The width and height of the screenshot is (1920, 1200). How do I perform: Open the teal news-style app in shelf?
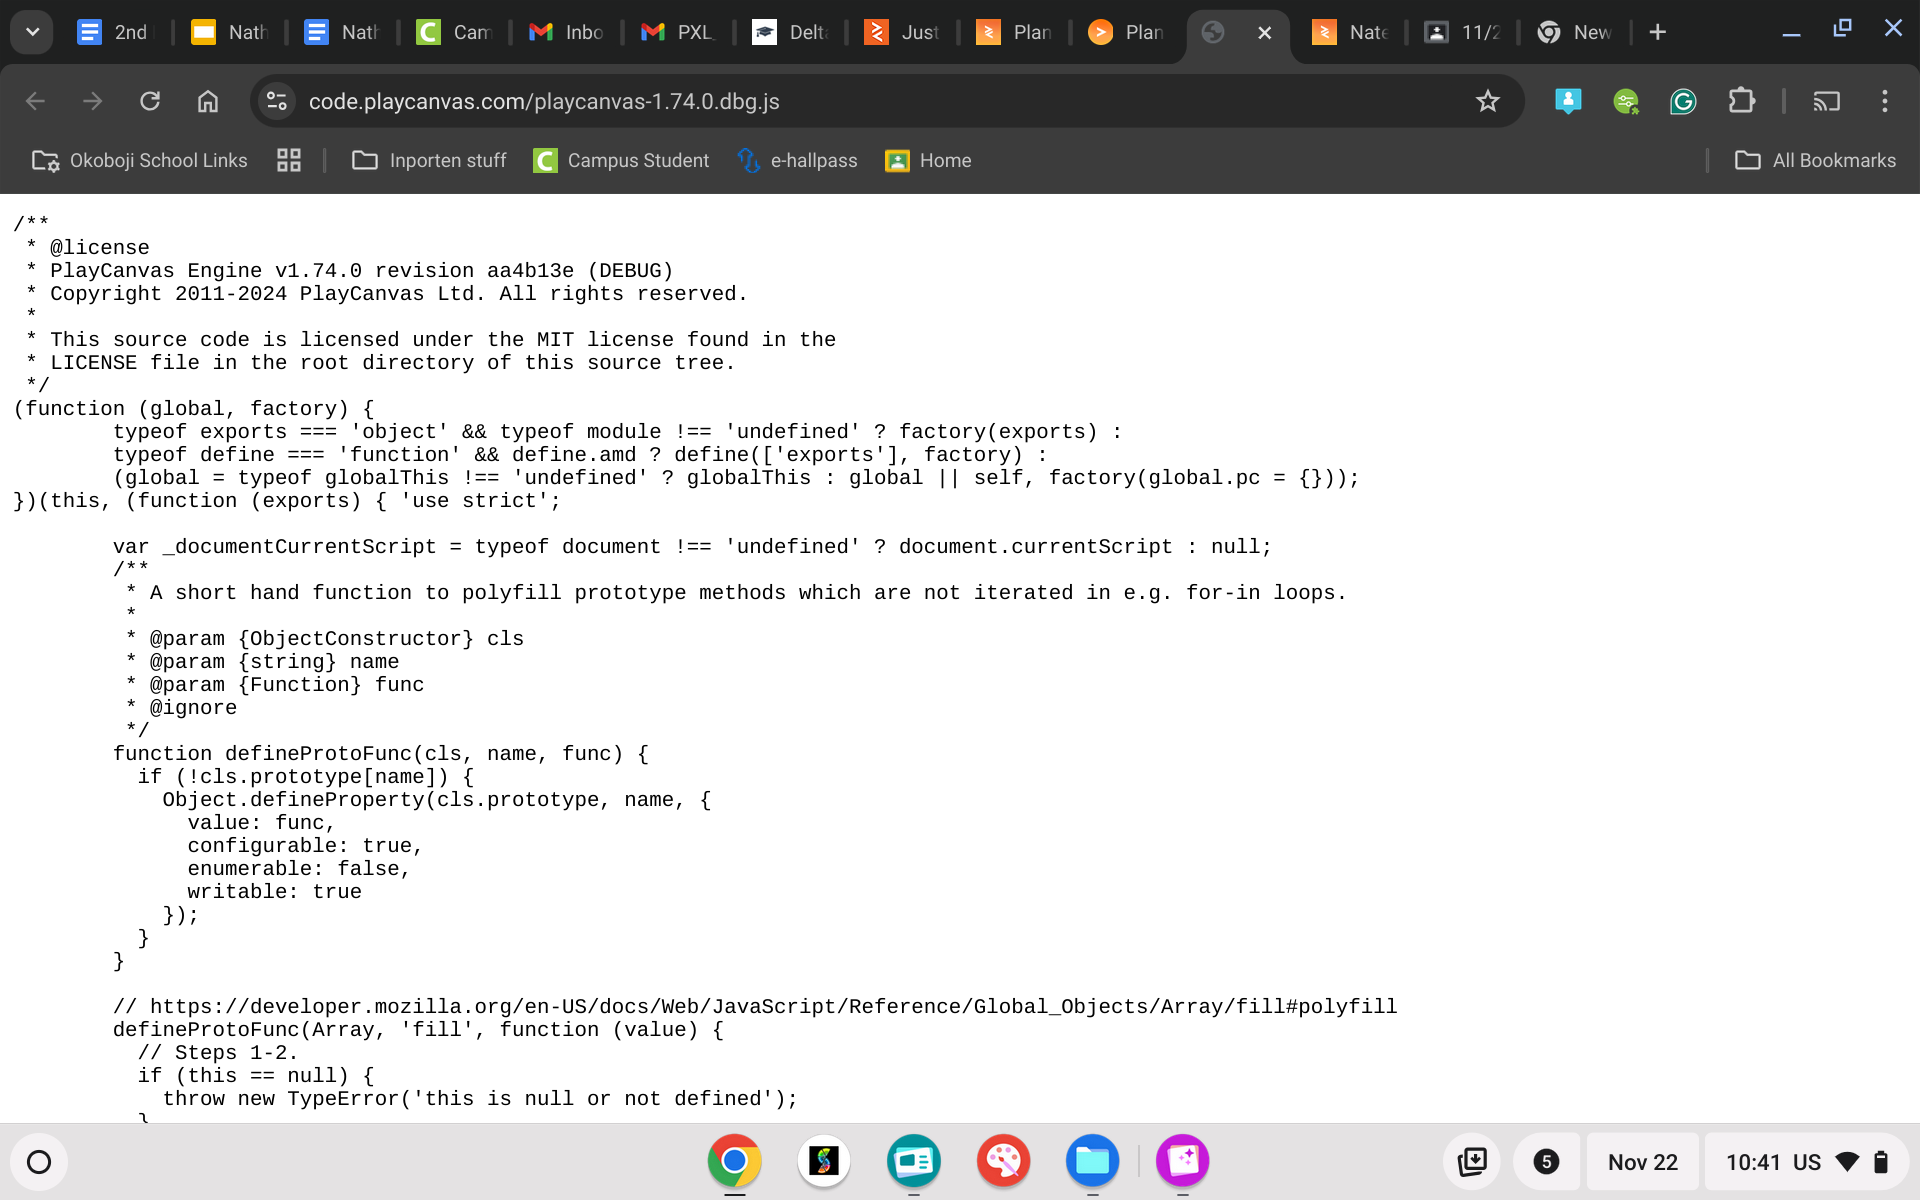[913, 1161]
